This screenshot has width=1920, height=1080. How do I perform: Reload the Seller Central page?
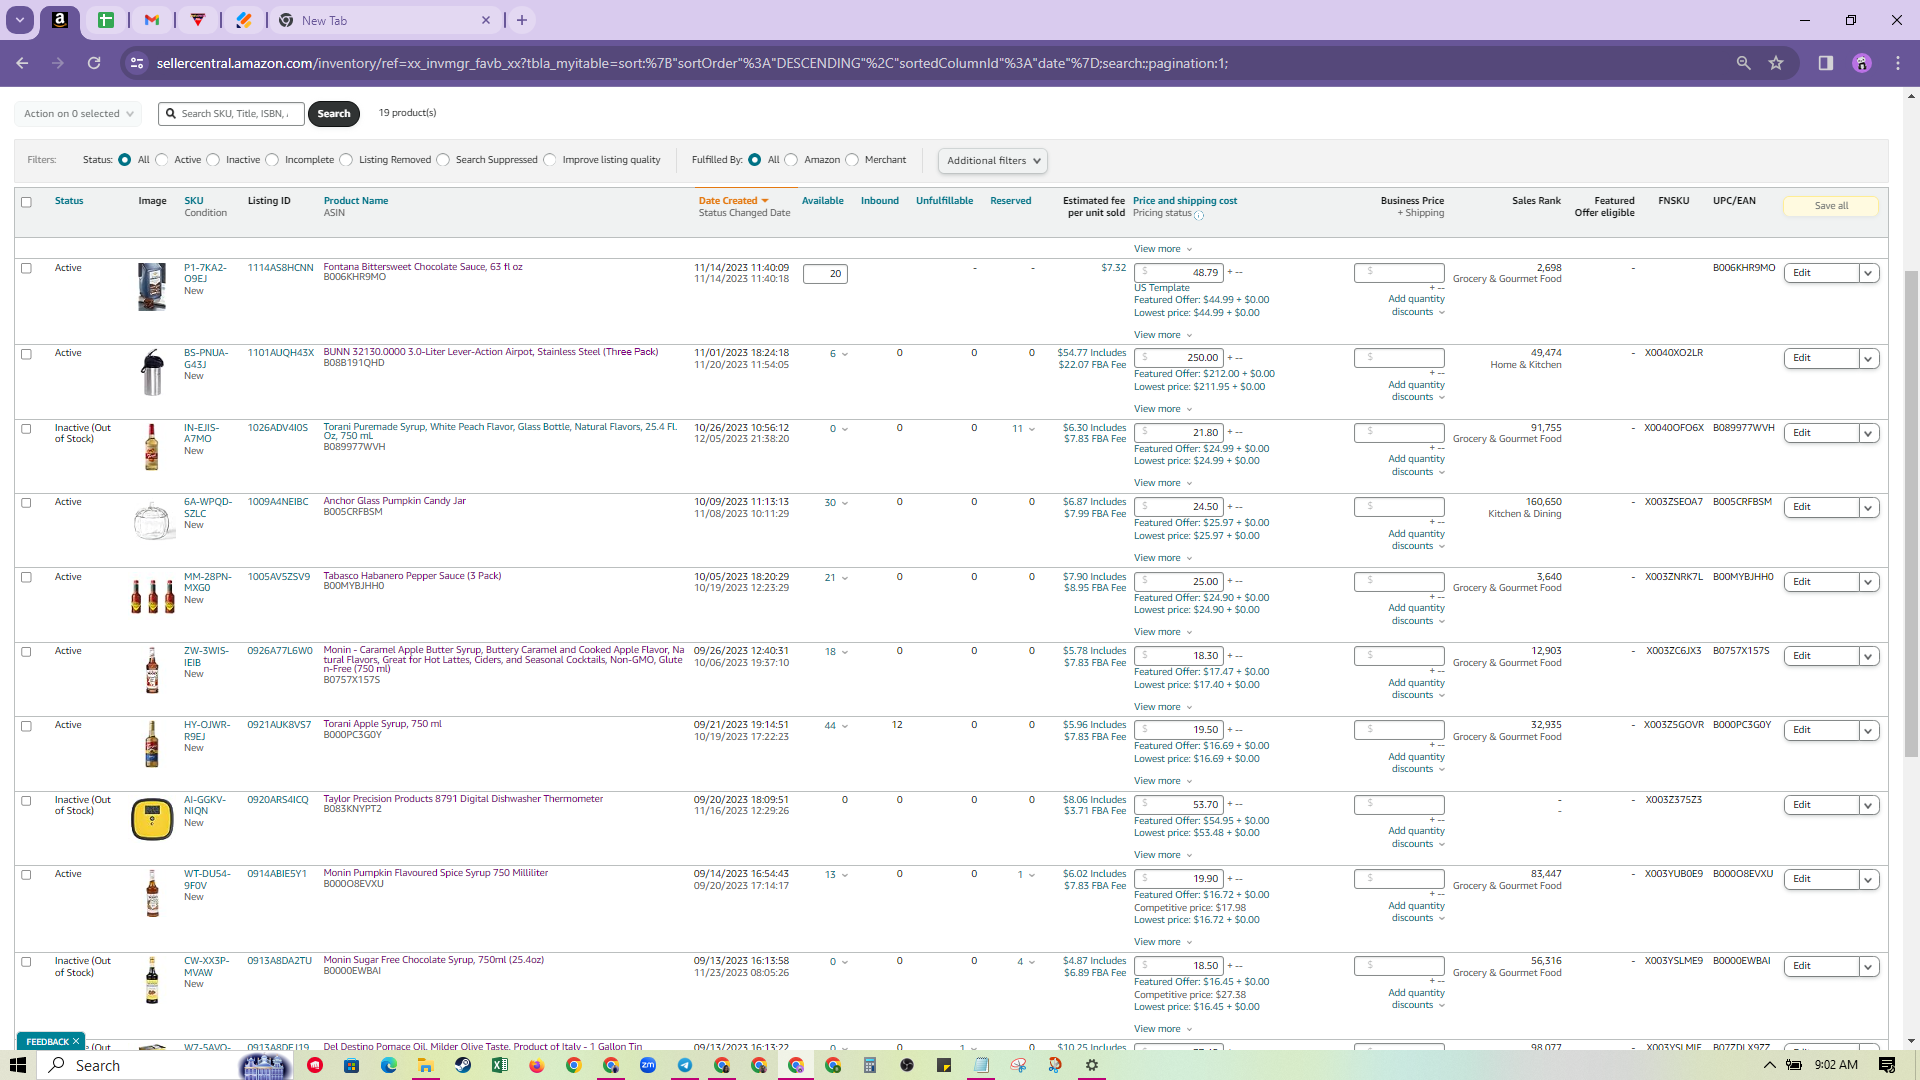(94, 63)
